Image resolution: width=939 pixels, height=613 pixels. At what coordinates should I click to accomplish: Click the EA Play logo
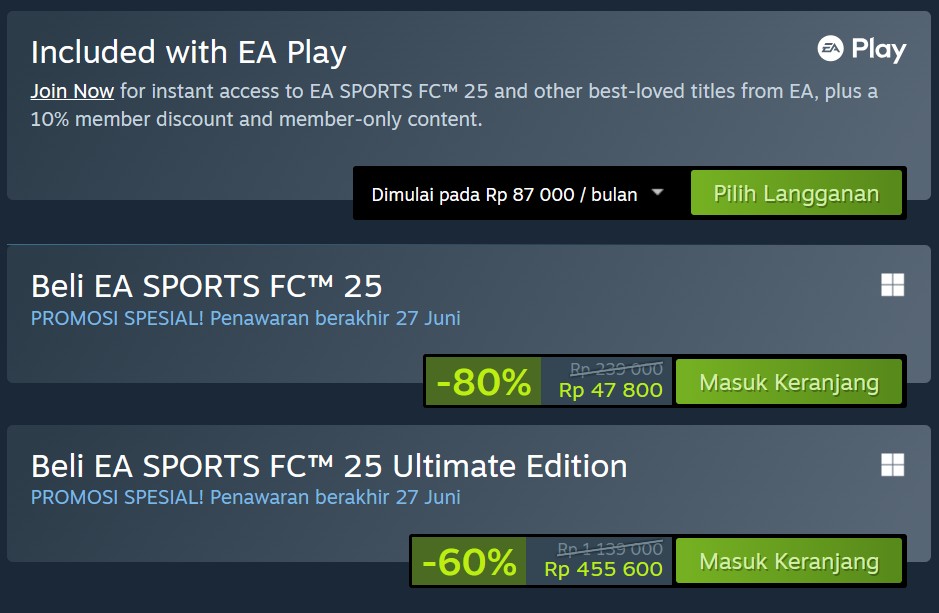click(861, 49)
